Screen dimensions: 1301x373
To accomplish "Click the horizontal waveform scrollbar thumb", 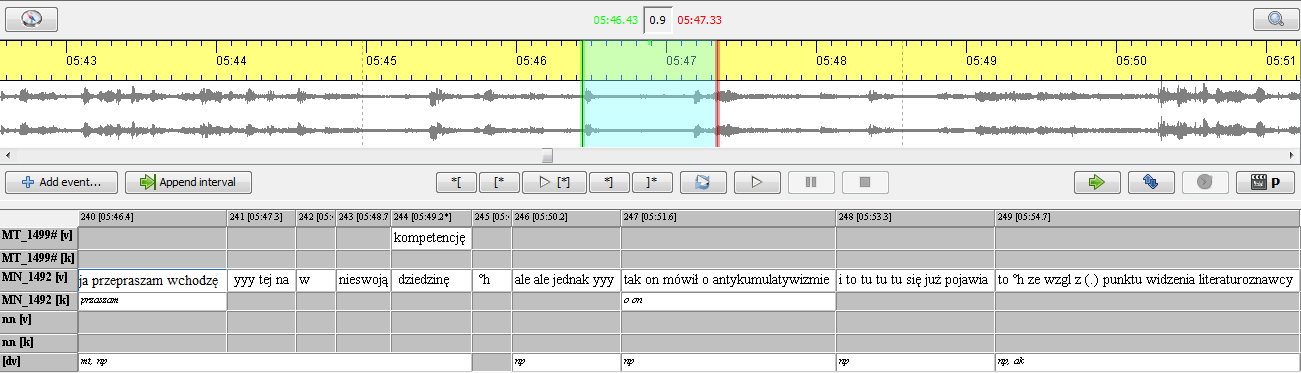I will point(547,155).
